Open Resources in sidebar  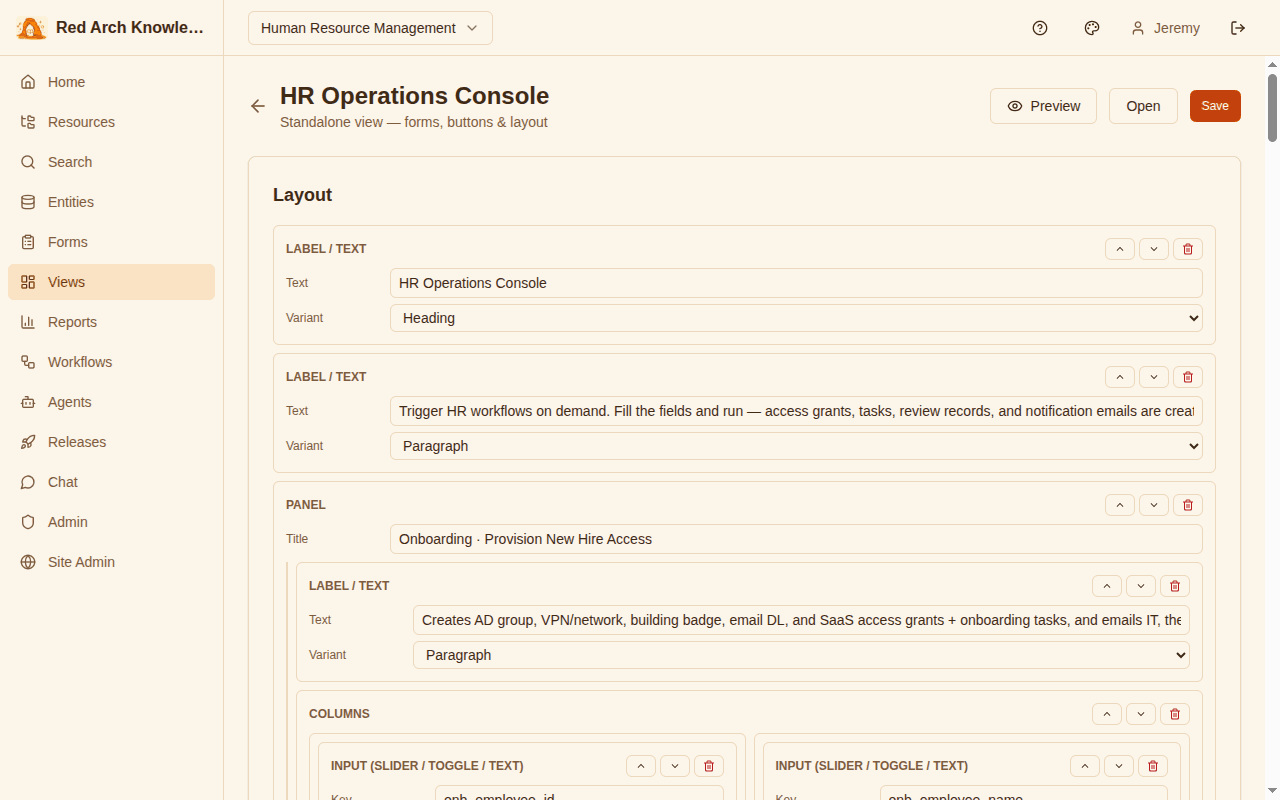(111, 122)
